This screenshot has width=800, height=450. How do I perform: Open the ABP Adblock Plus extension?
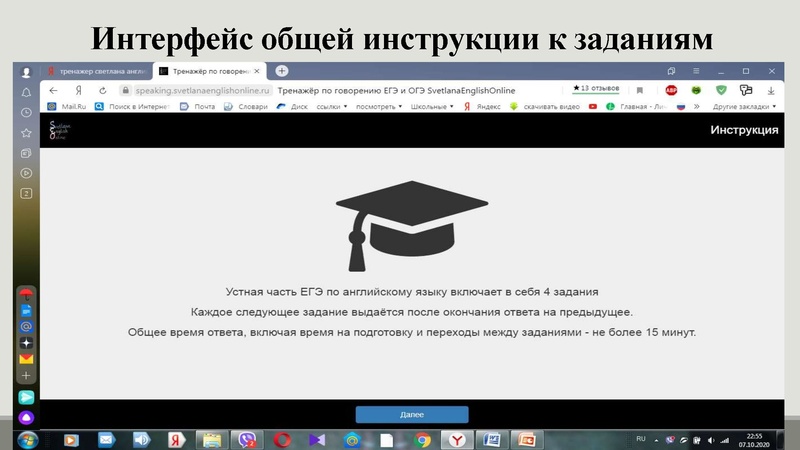click(x=671, y=90)
